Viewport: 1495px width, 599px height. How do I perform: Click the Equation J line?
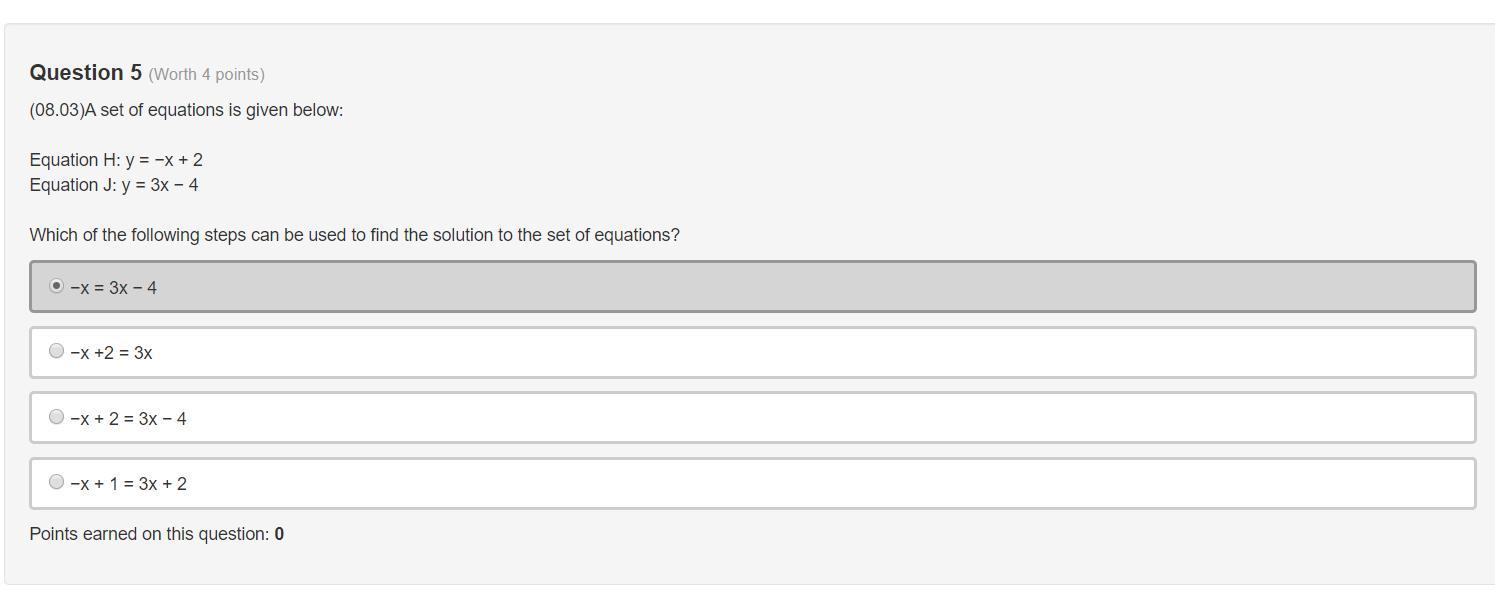coord(114,185)
